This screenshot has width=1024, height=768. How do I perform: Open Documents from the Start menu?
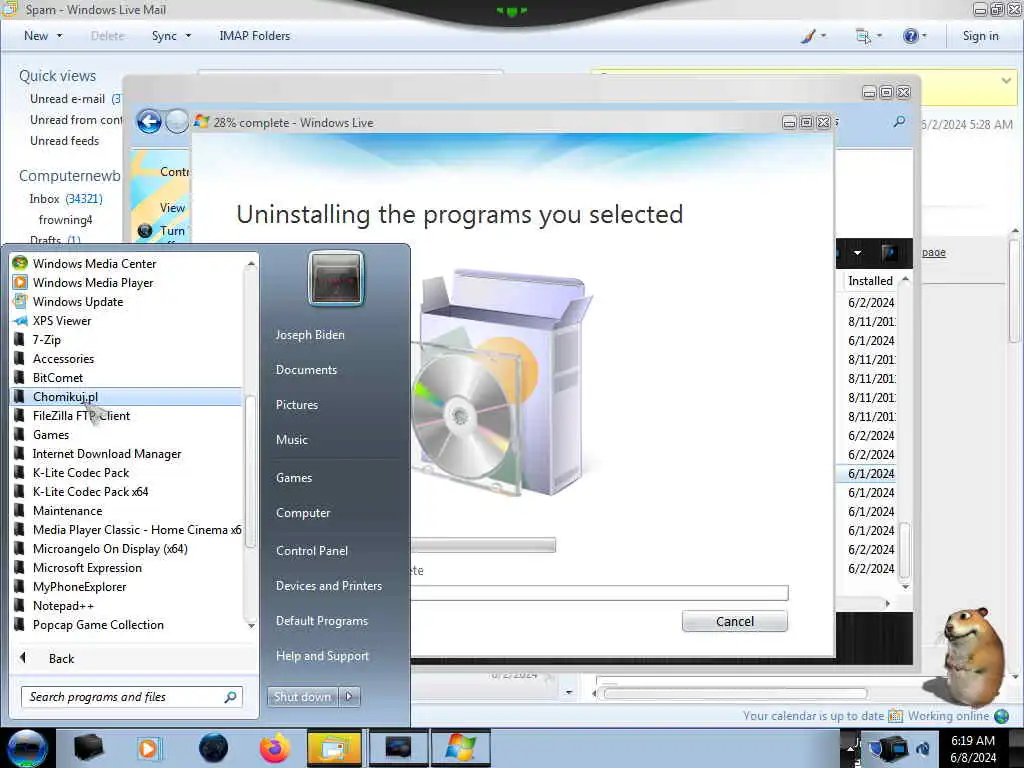(306, 370)
